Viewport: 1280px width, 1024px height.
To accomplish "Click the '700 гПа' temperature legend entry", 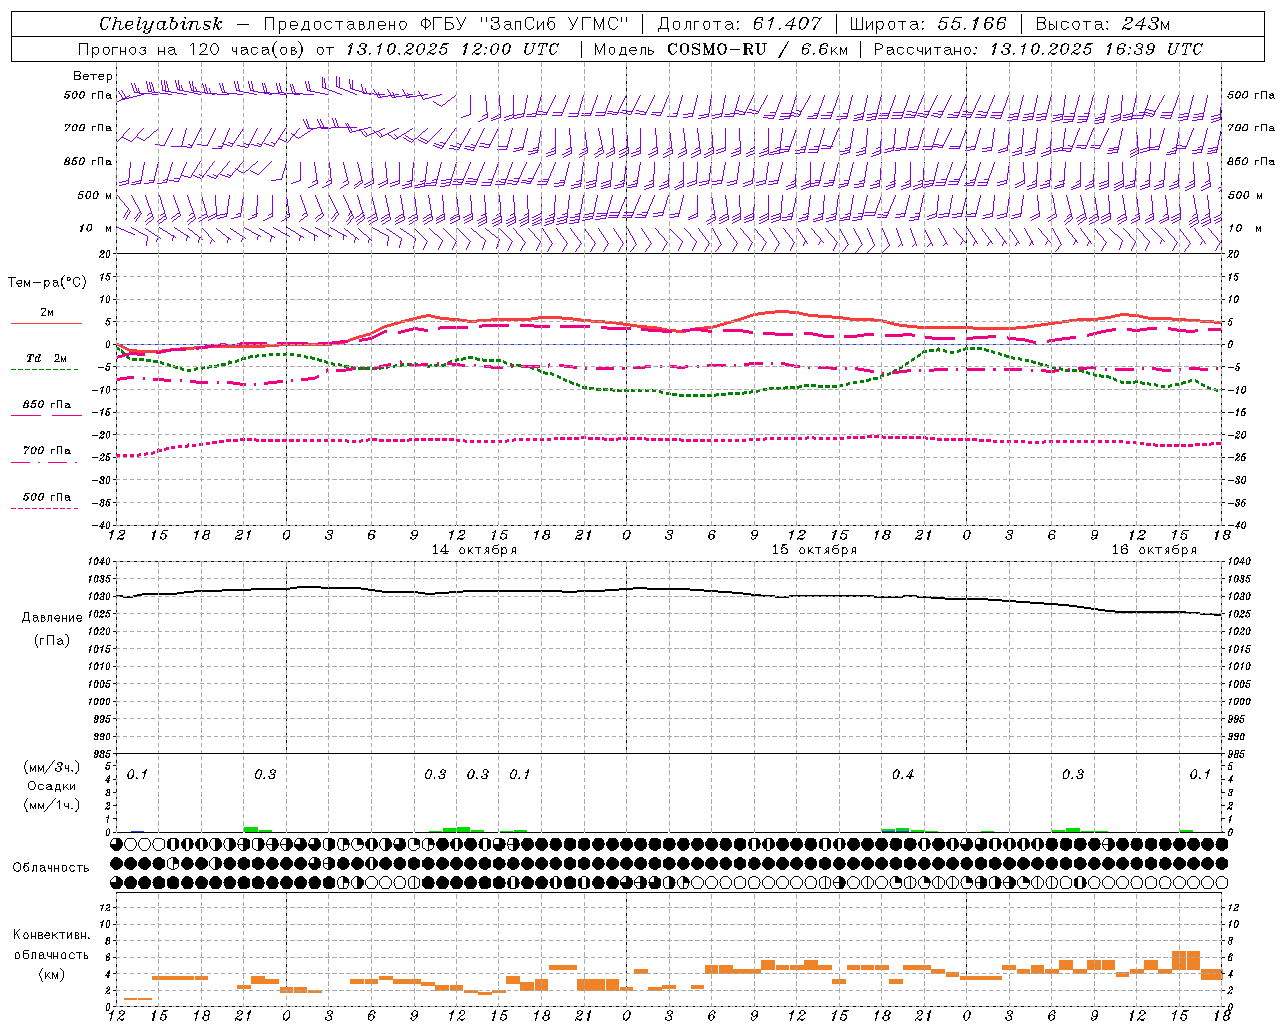I will 47,451.
